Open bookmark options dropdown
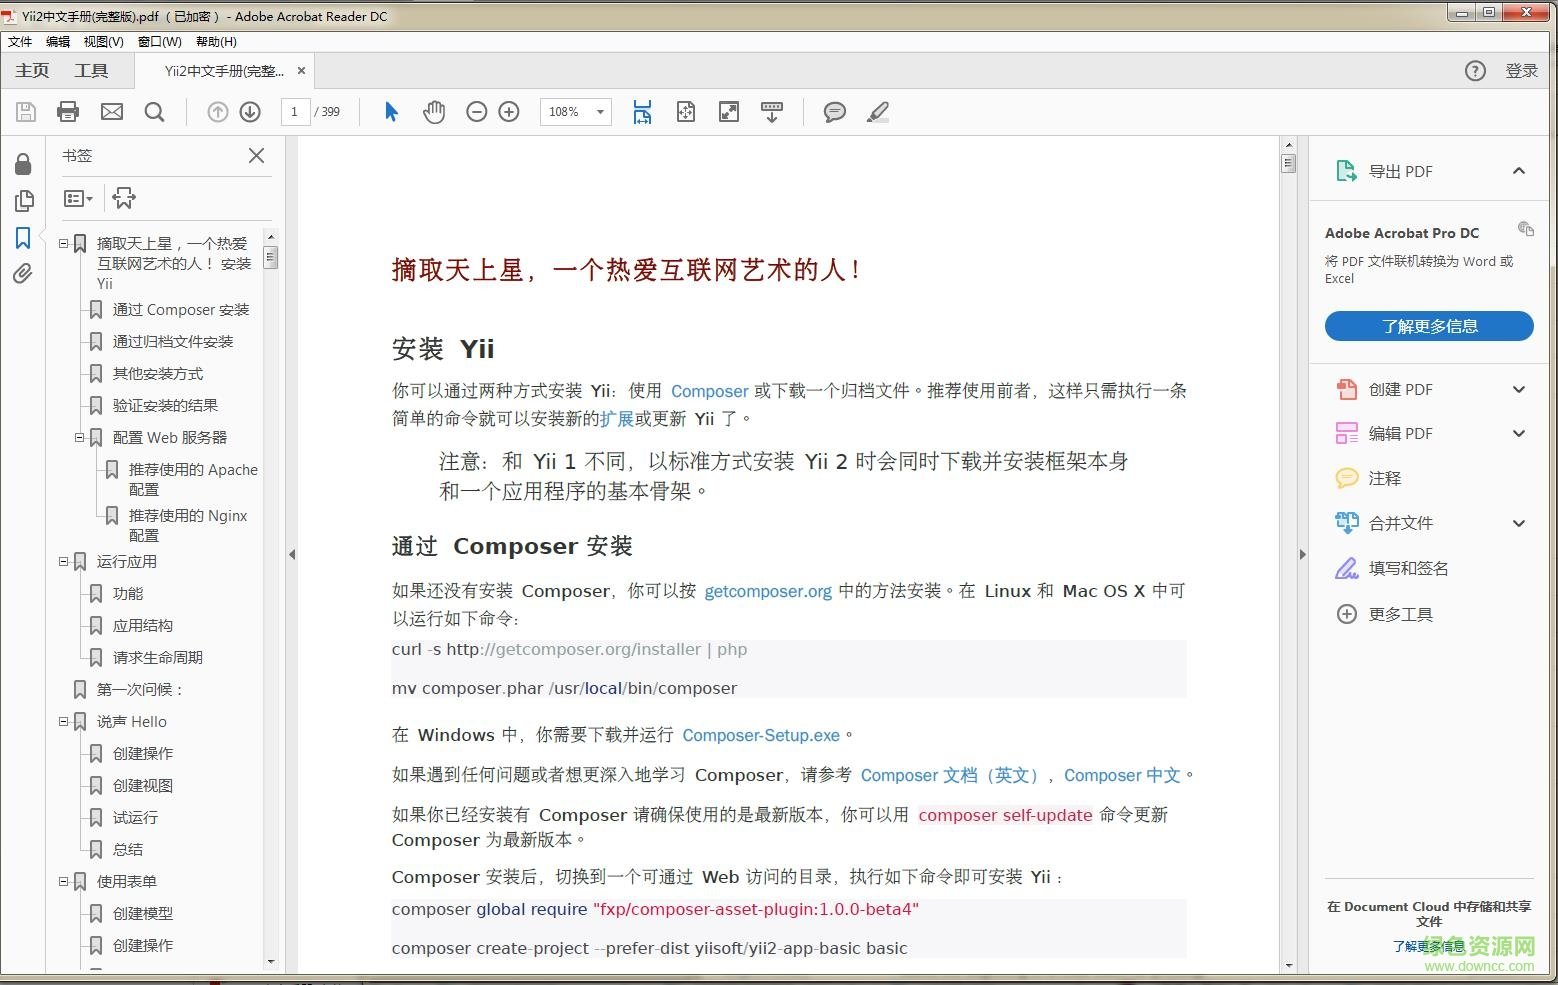This screenshot has height=985, width=1558. coord(78,198)
